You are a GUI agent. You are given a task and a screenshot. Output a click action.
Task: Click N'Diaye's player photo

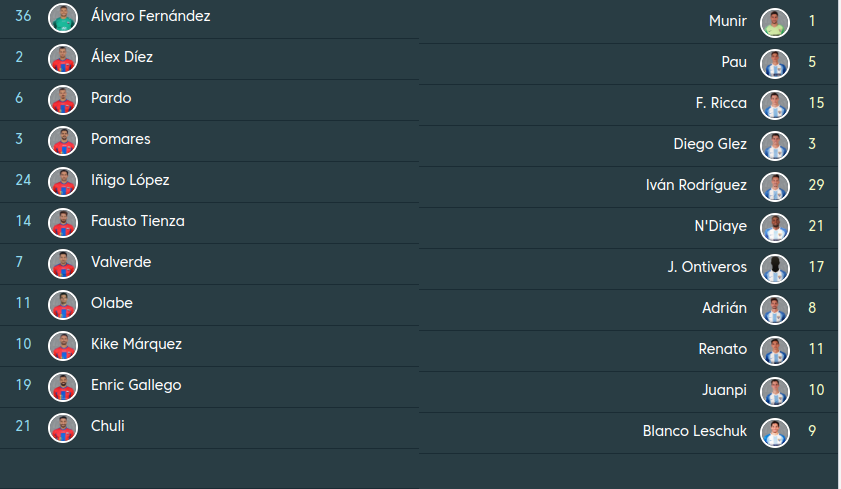[774, 227]
